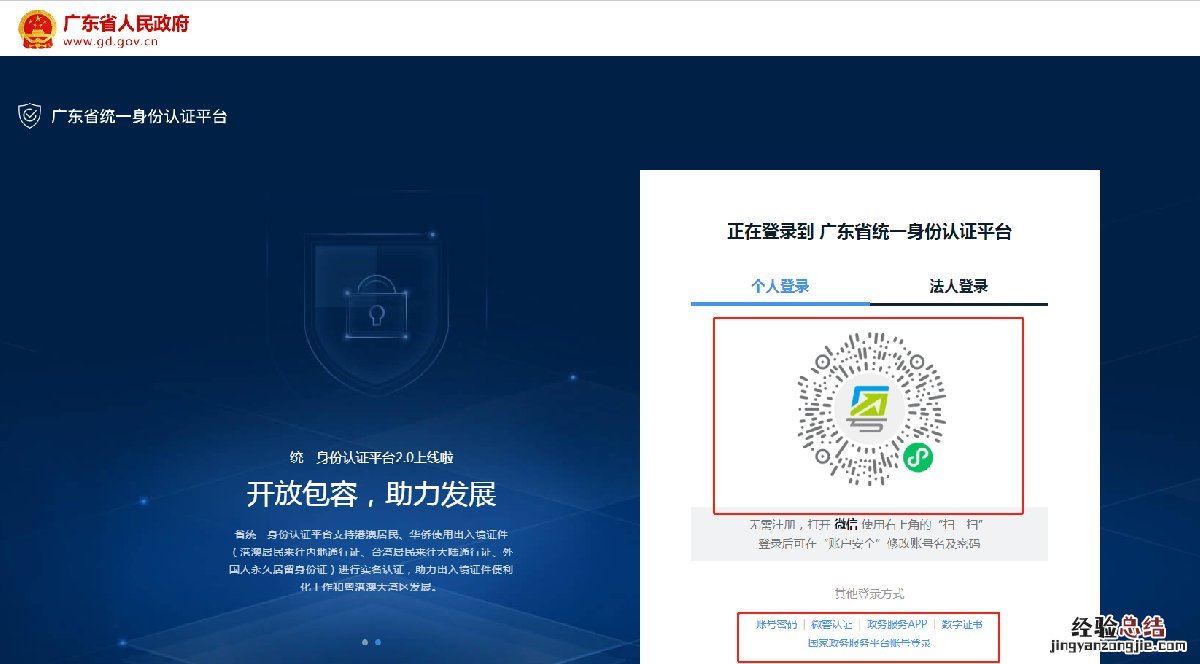The image size is (1200, 664).
Task: Choose 数字证书 login method
Action: [x=962, y=624]
